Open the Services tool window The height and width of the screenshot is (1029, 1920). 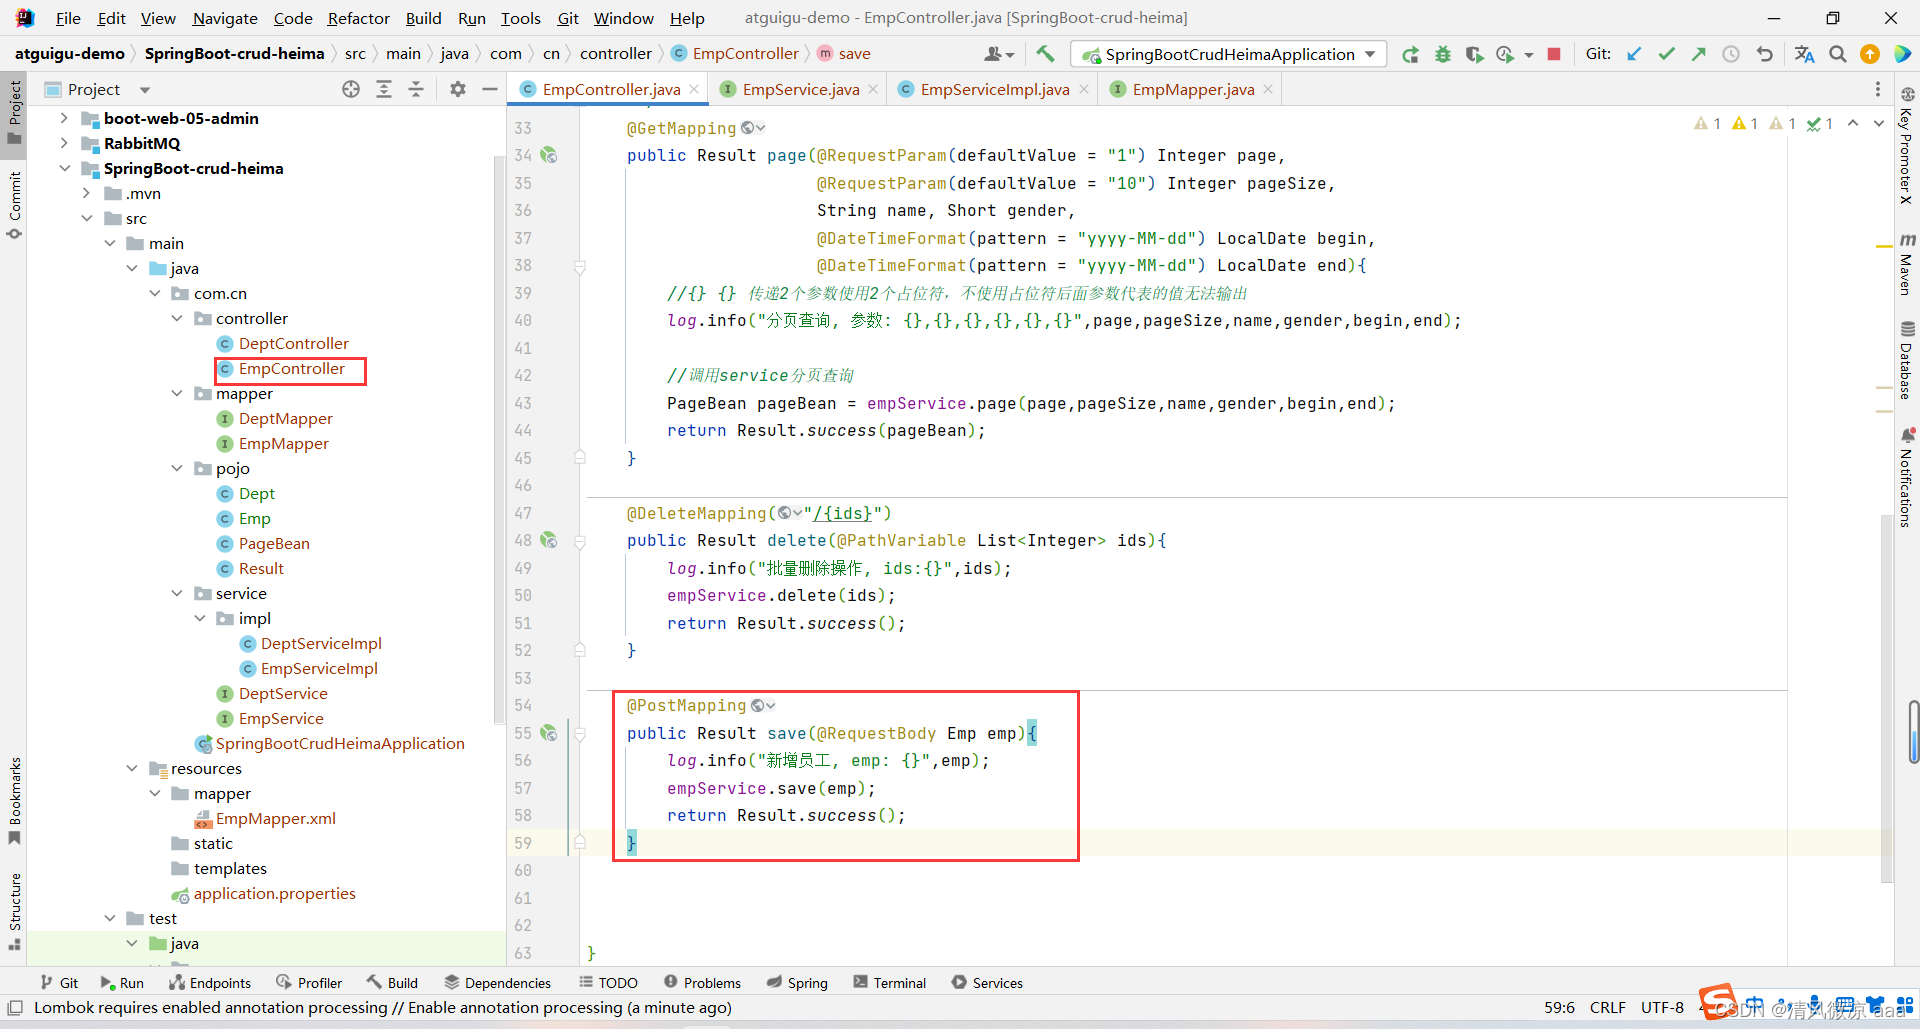pos(987,983)
